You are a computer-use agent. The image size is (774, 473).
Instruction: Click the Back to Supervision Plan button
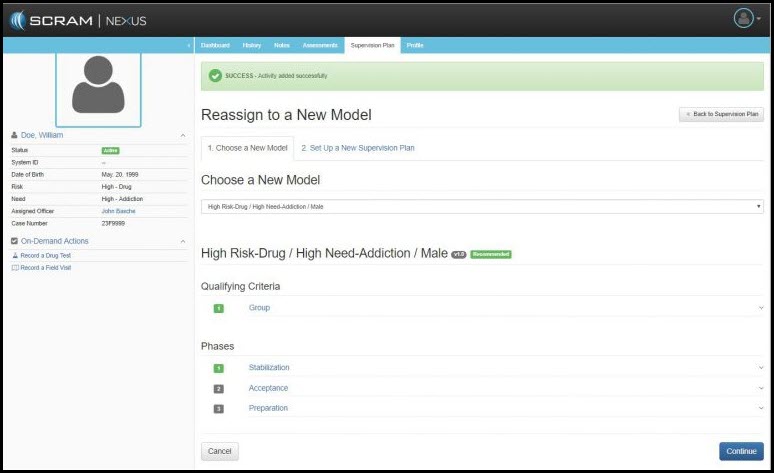721,114
